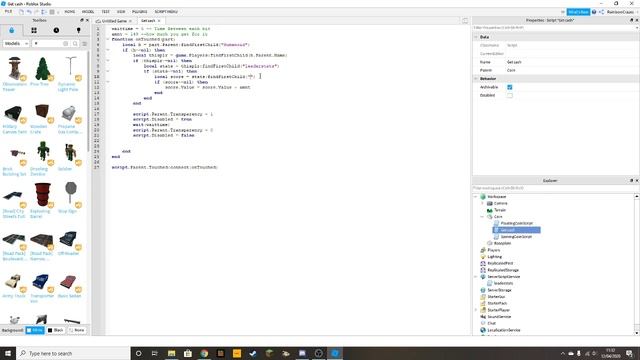Open Chrome from the taskbar
This screenshot has height=360, width=640.
pyautogui.click(x=204, y=353)
